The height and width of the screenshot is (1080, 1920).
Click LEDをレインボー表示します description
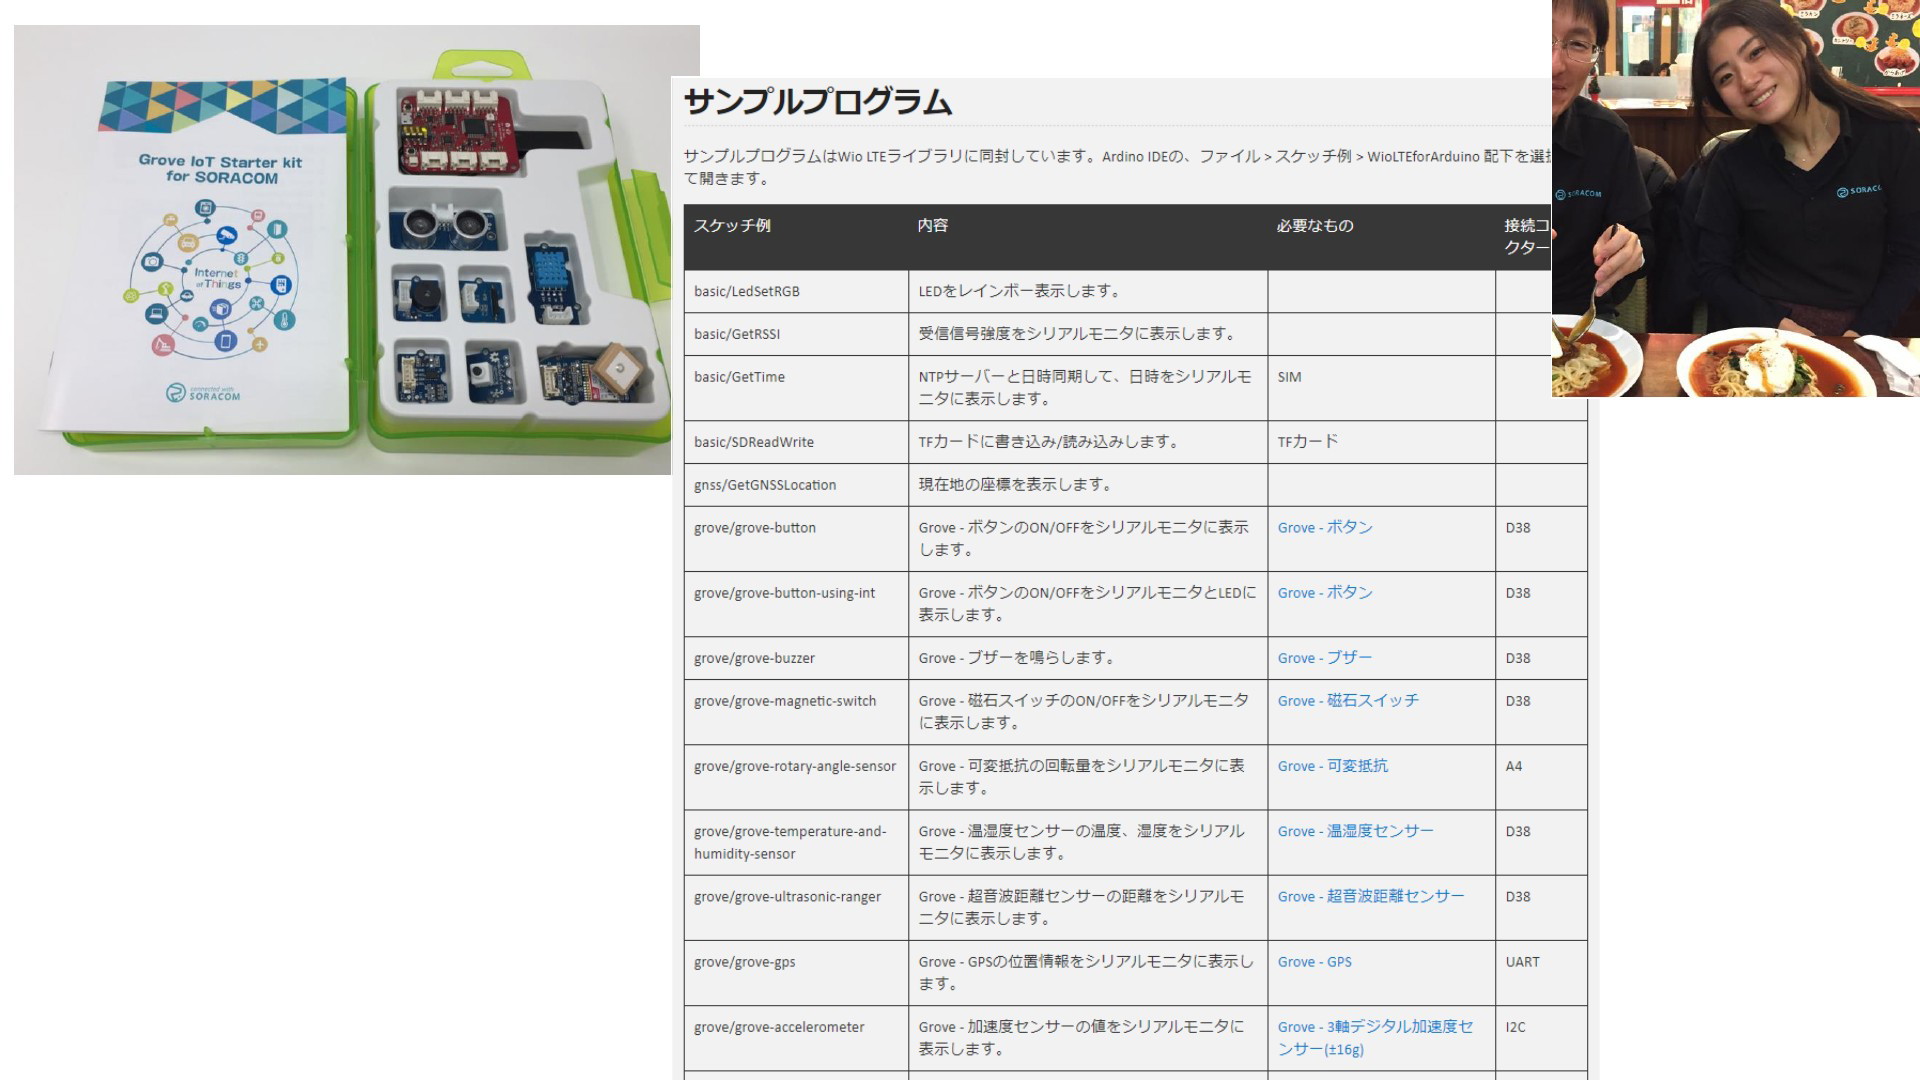(x=1020, y=291)
